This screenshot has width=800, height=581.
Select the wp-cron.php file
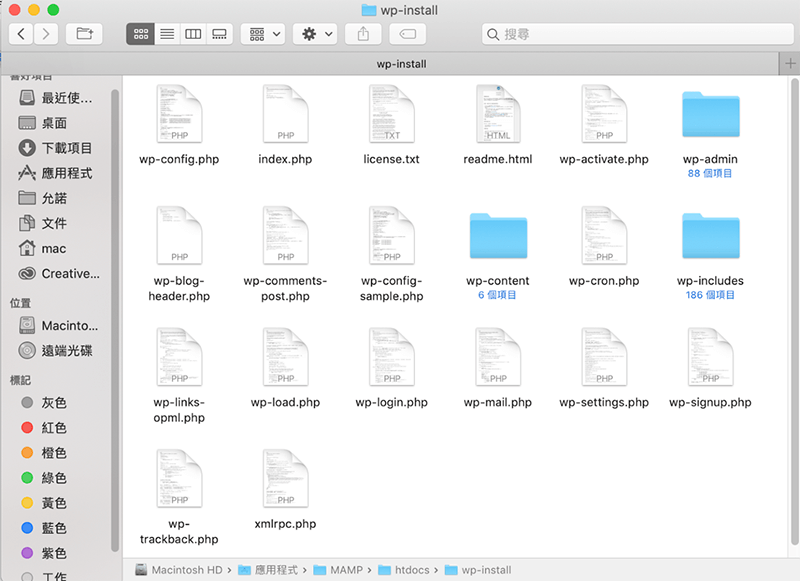click(x=604, y=247)
